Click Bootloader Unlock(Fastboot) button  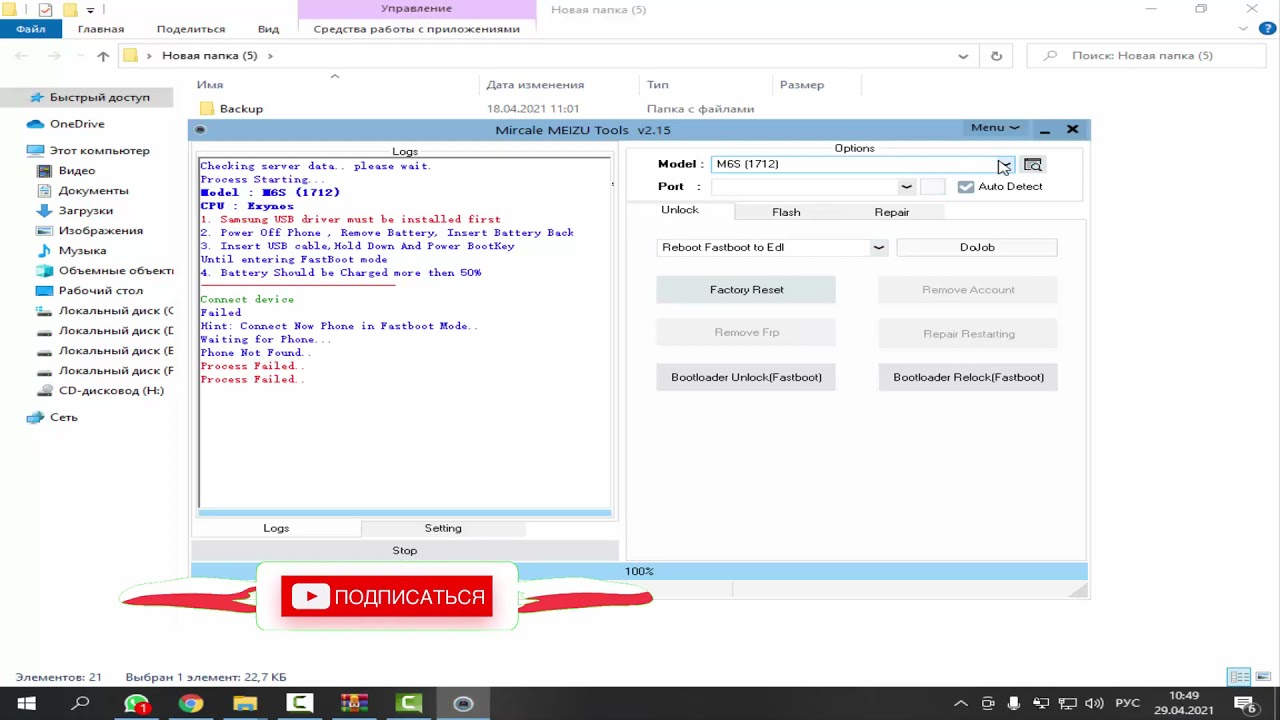pyautogui.click(x=746, y=377)
